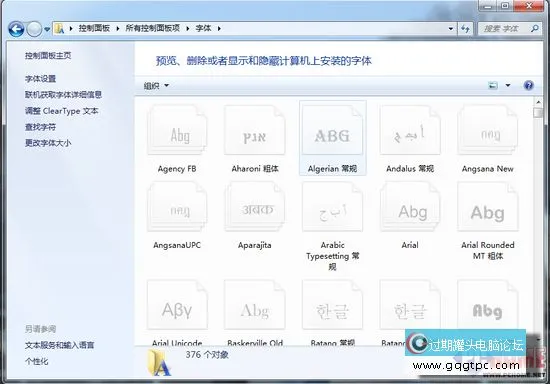Screen dimensions: 550x384
Task: Select the Batang 常规 font icon
Action: pyautogui.click(x=333, y=305)
